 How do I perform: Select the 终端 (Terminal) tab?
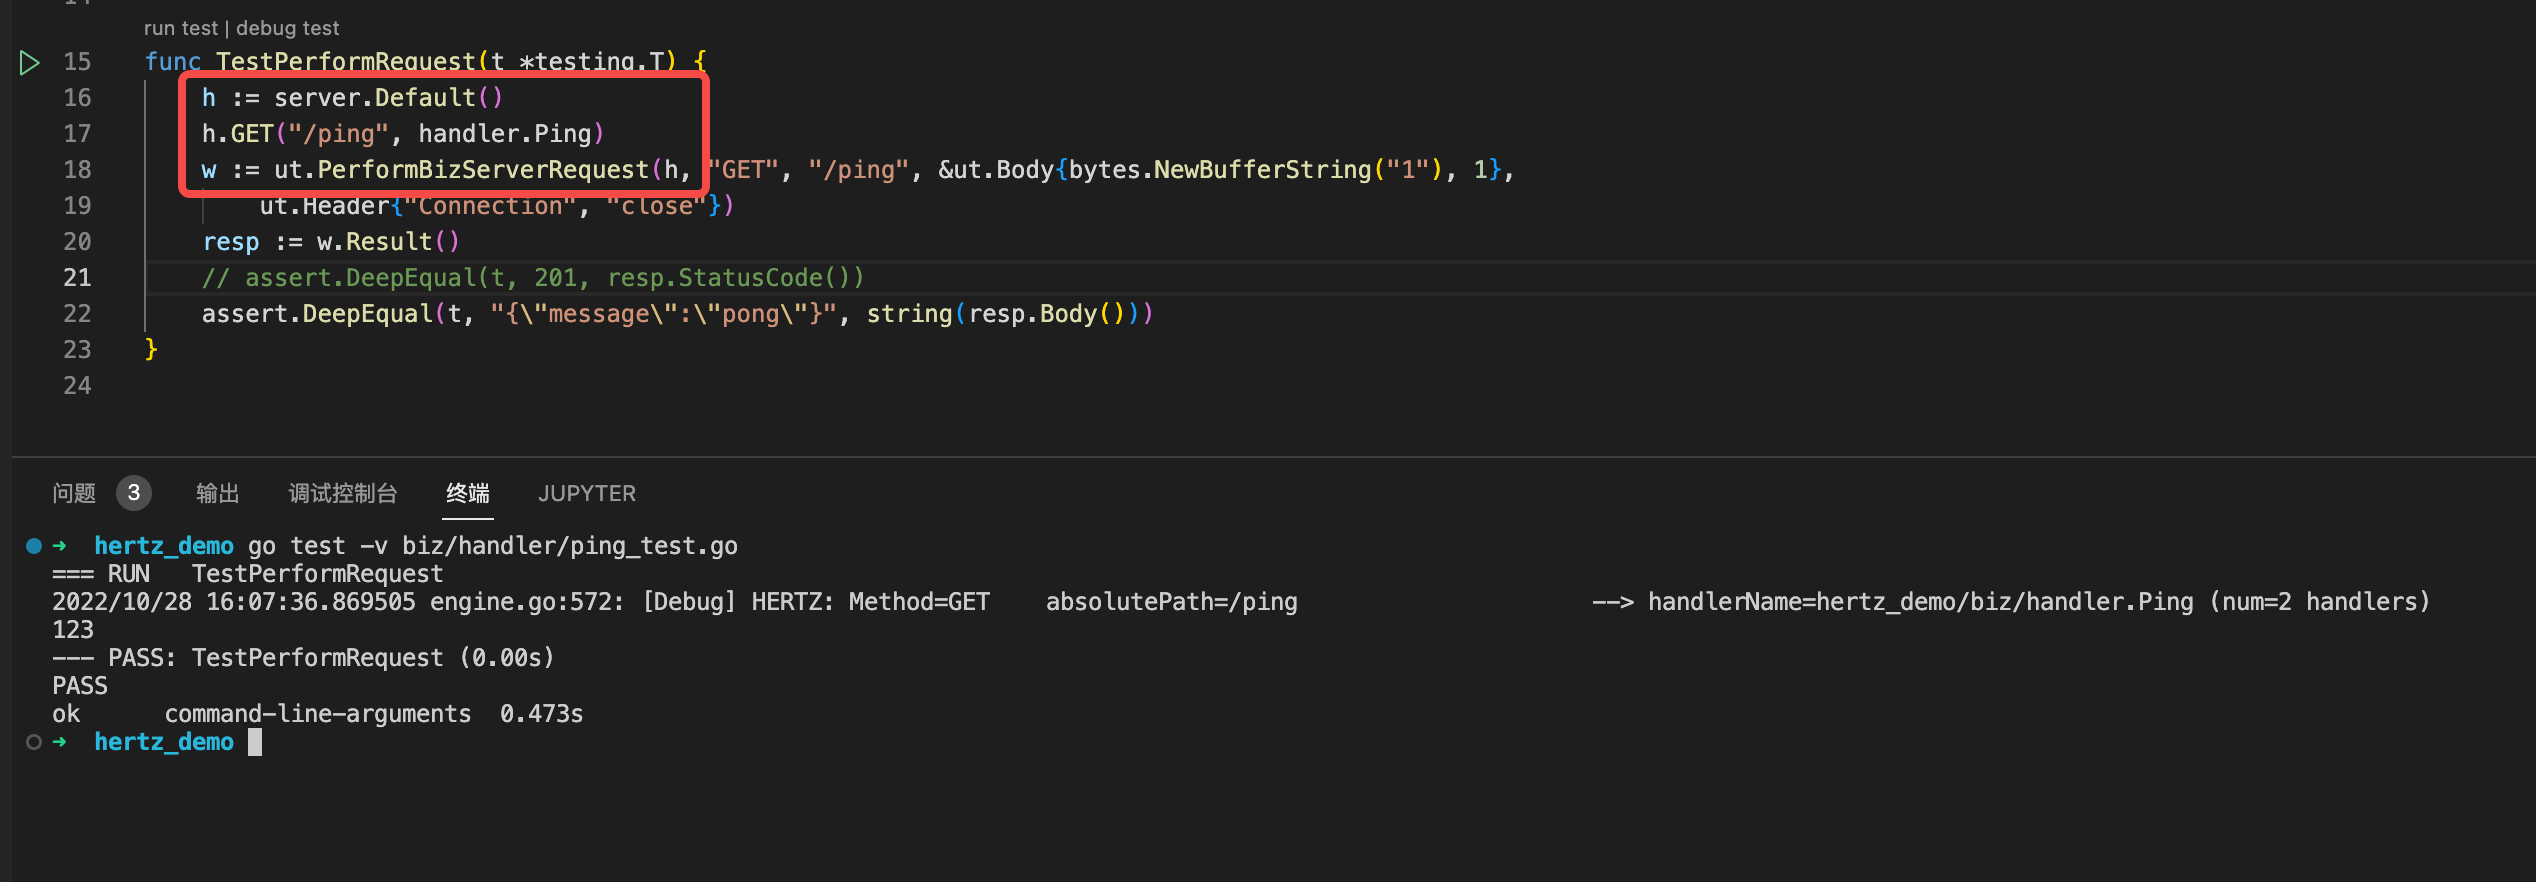(x=468, y=493)
